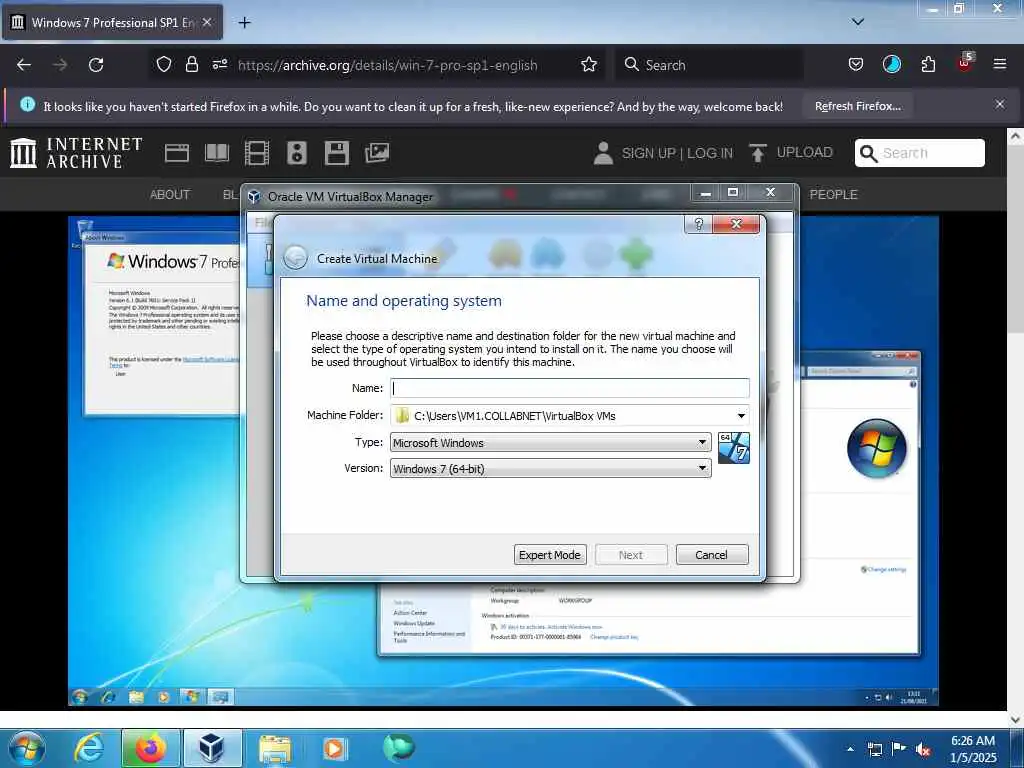Launch Internet Explorer from the taskbar

pyautogui.click(x=88, y=748)
